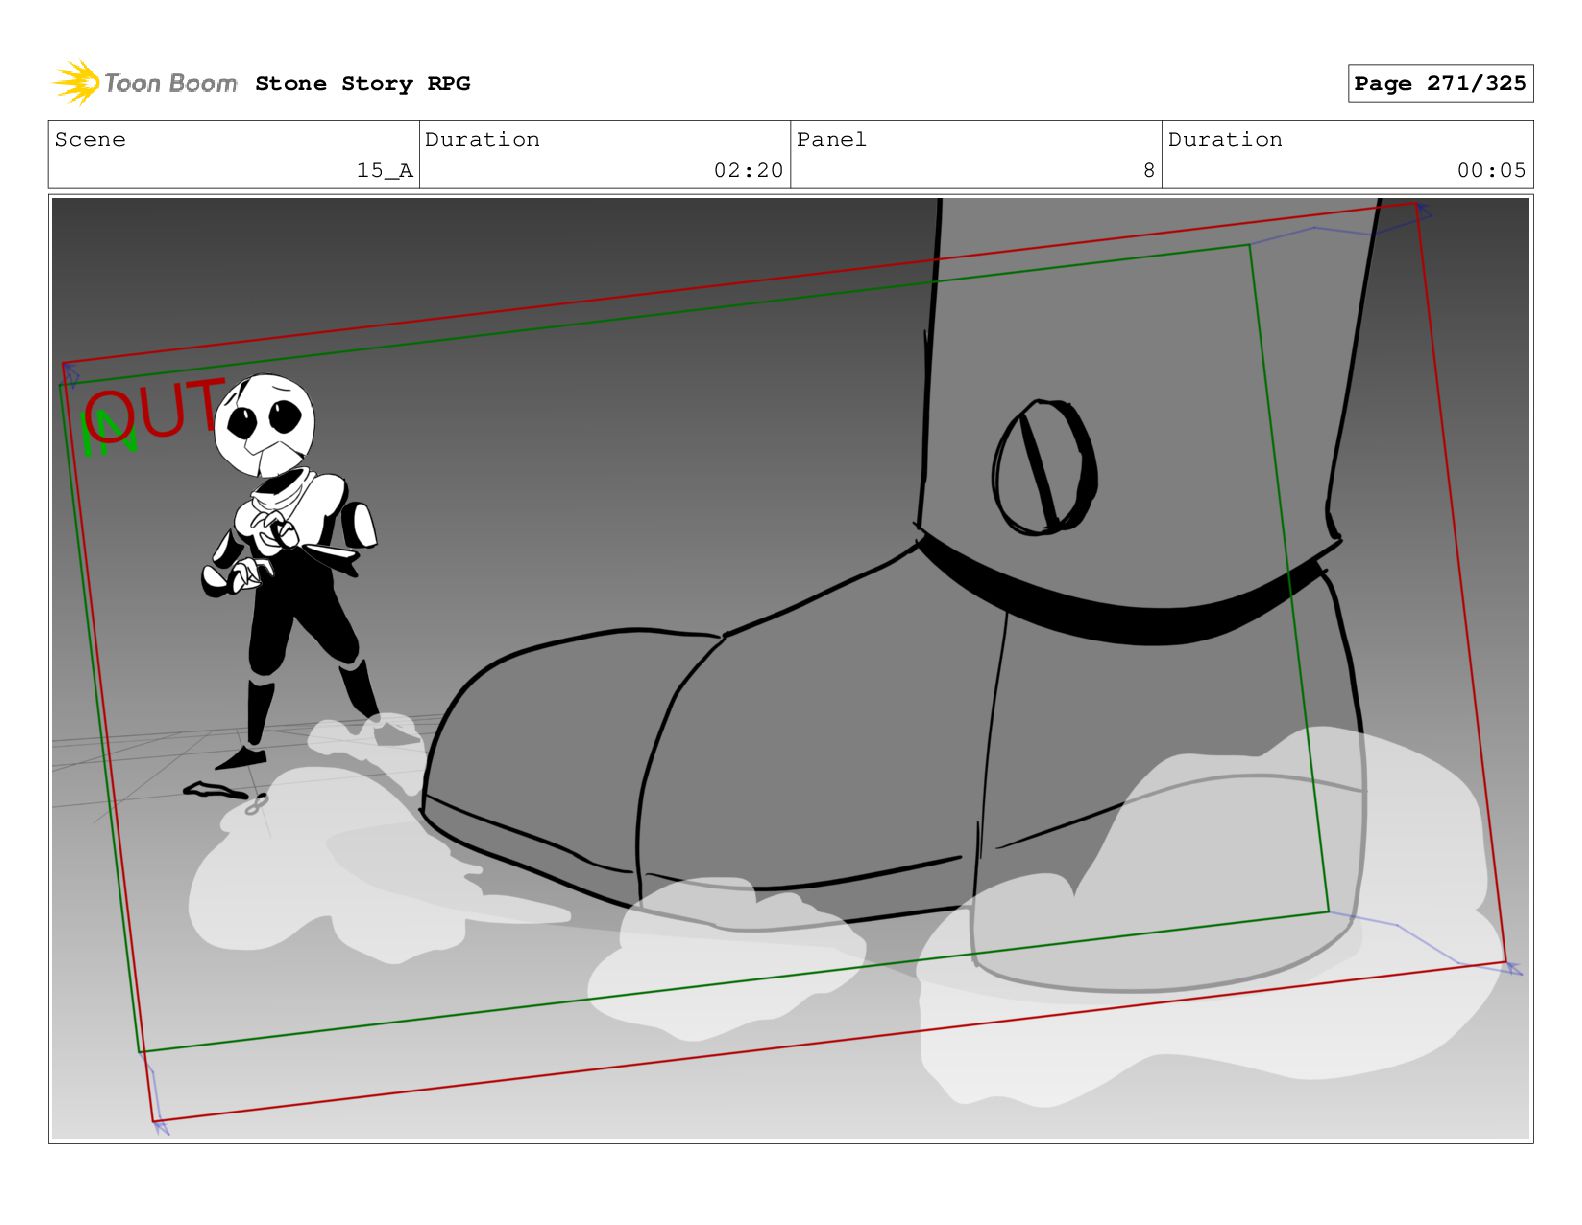The height and width of the screenshot is (1225, 1582).
Task: Click the Panel header label
Action: coord(832,140)
